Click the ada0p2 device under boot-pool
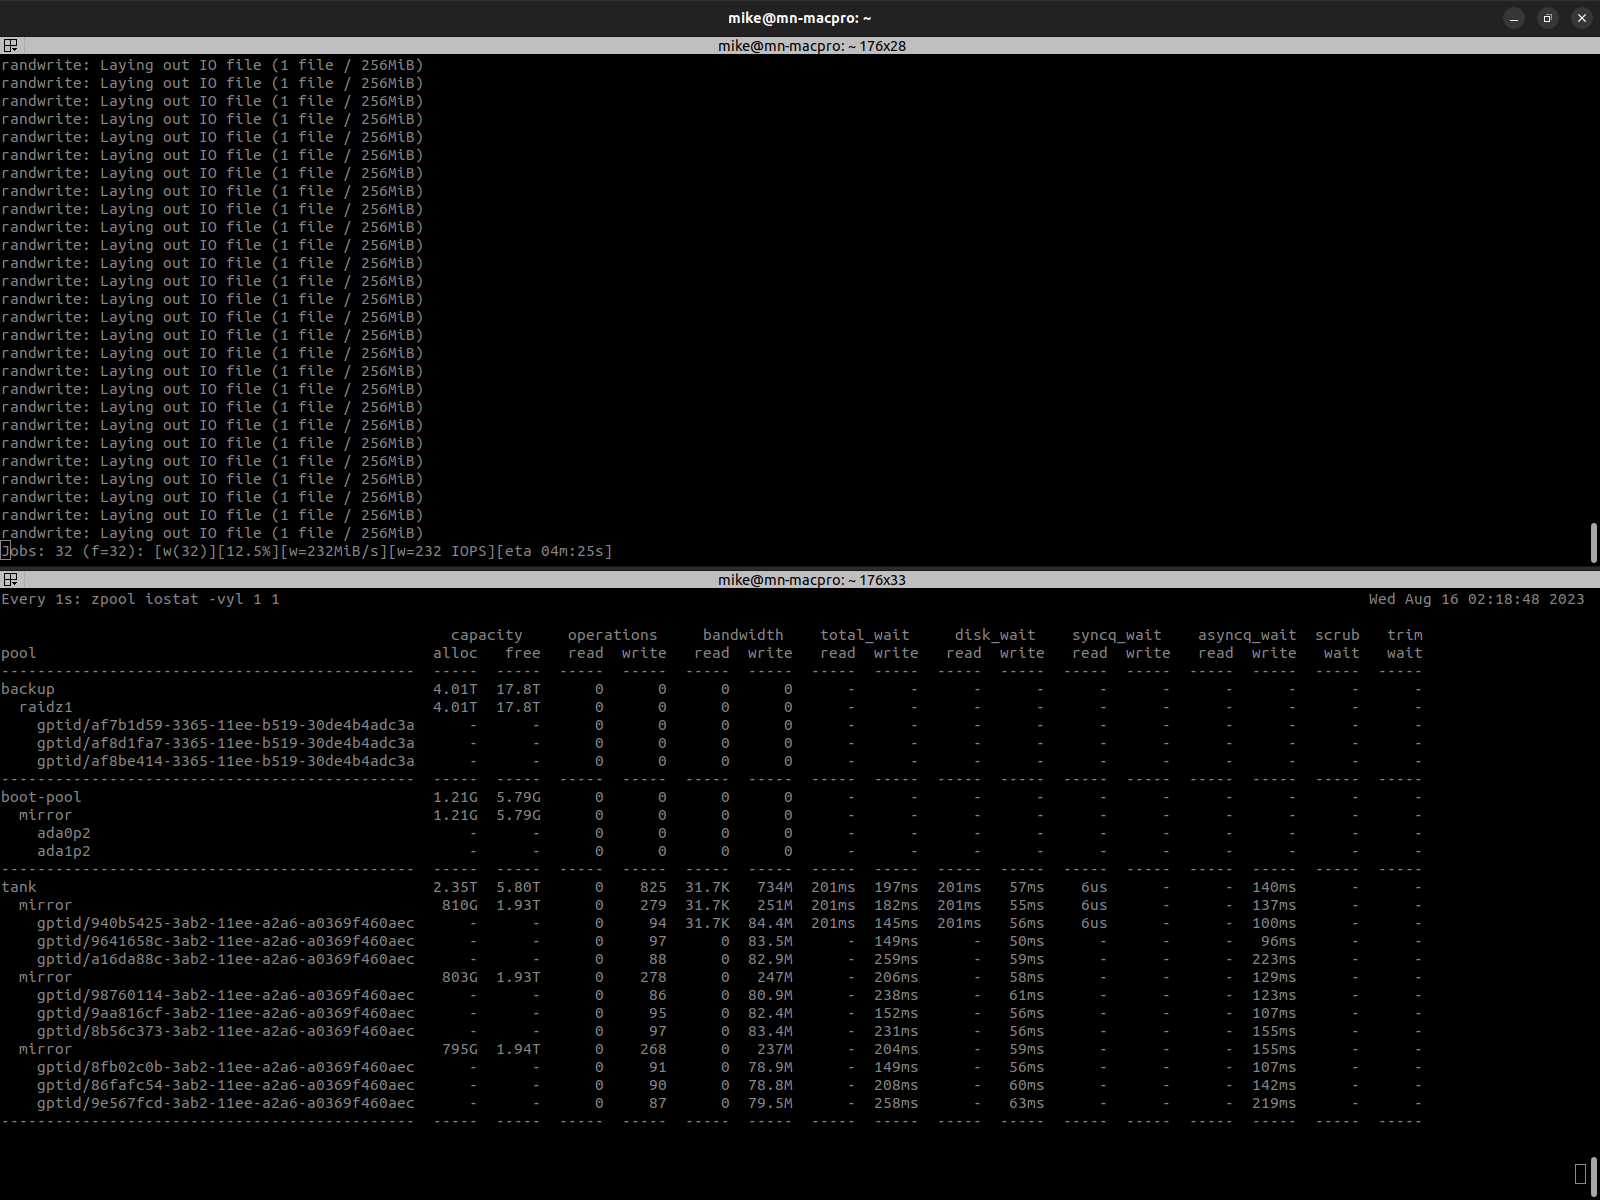The height and width of the screenshot is (1200, 1600). pyautogui.click(x=64, y=833)
